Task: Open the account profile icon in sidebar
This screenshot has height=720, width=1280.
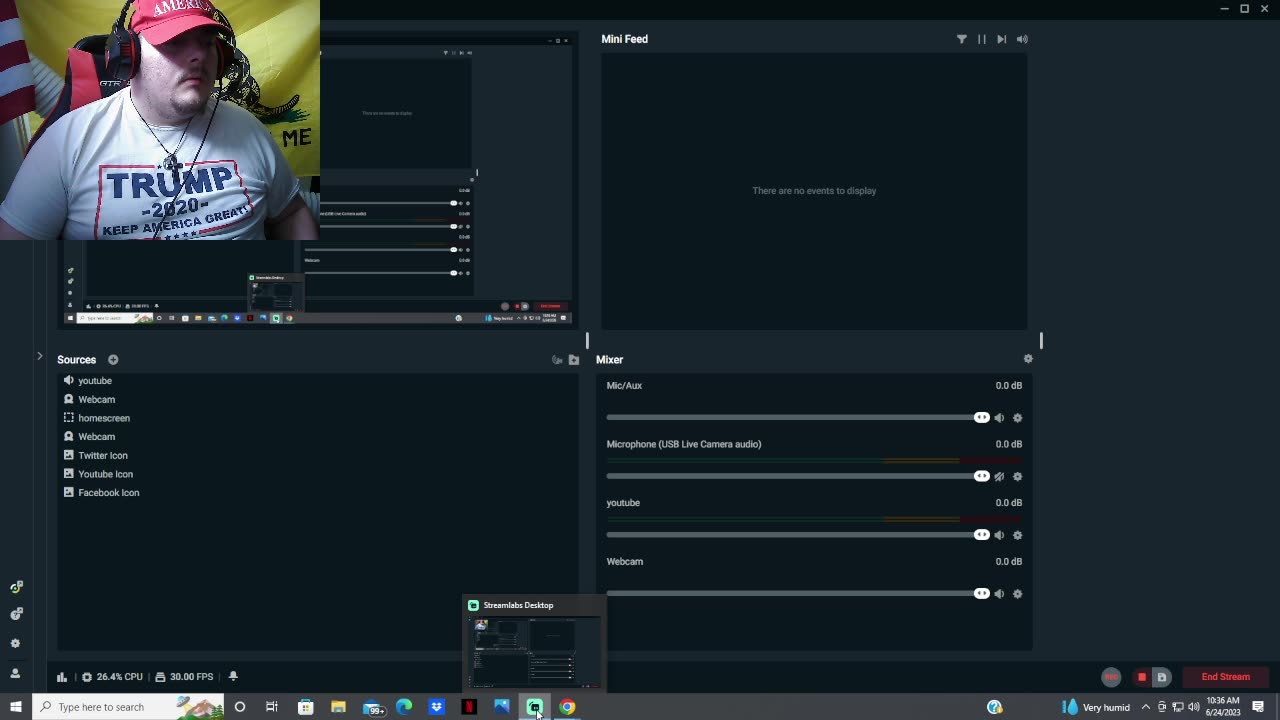Action: (x=15, y=674)
